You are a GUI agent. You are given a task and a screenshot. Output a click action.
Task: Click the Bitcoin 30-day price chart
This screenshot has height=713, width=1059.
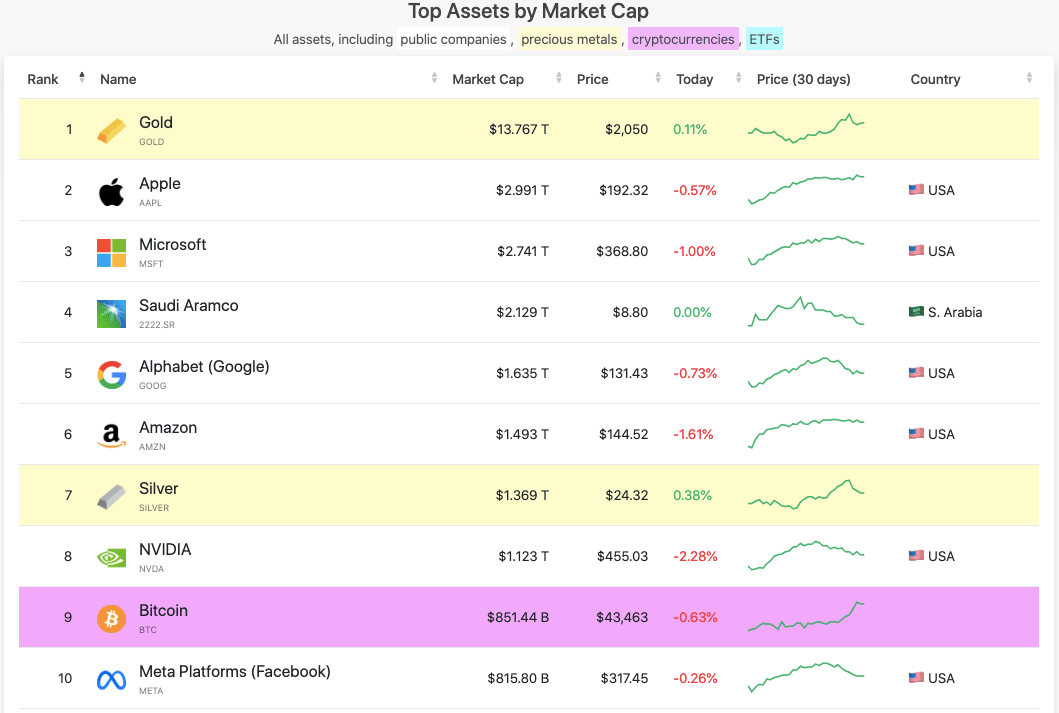(x=806, y=616)
